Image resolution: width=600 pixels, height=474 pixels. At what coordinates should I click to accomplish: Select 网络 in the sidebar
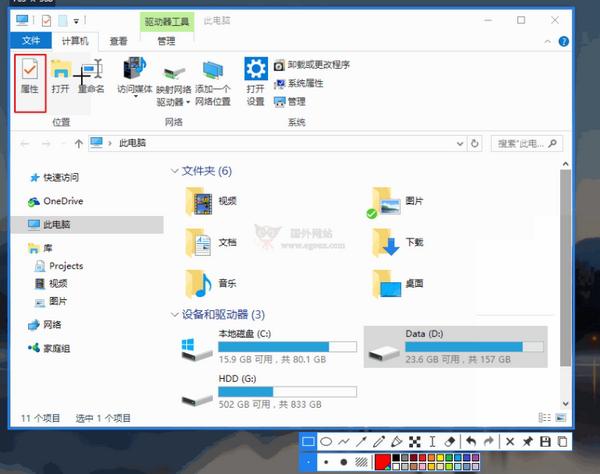[x=44, y=325]
